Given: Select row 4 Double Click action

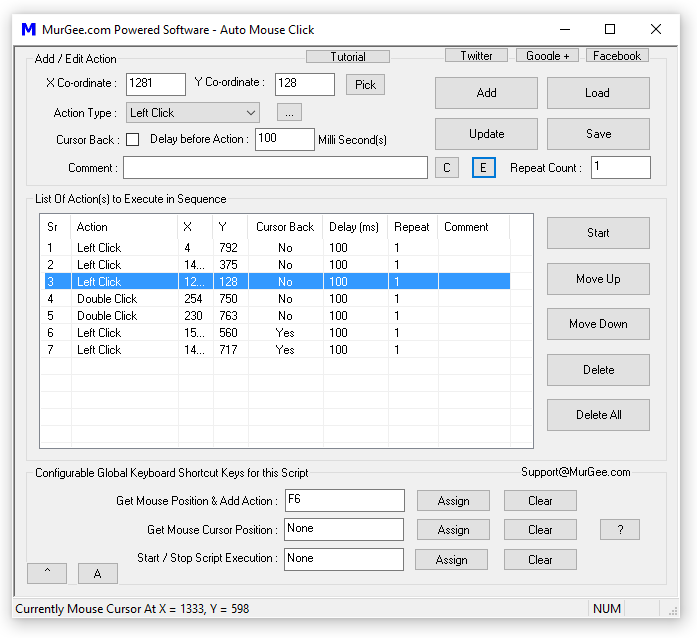Looking at the screenshot, I should click(277, 299).
